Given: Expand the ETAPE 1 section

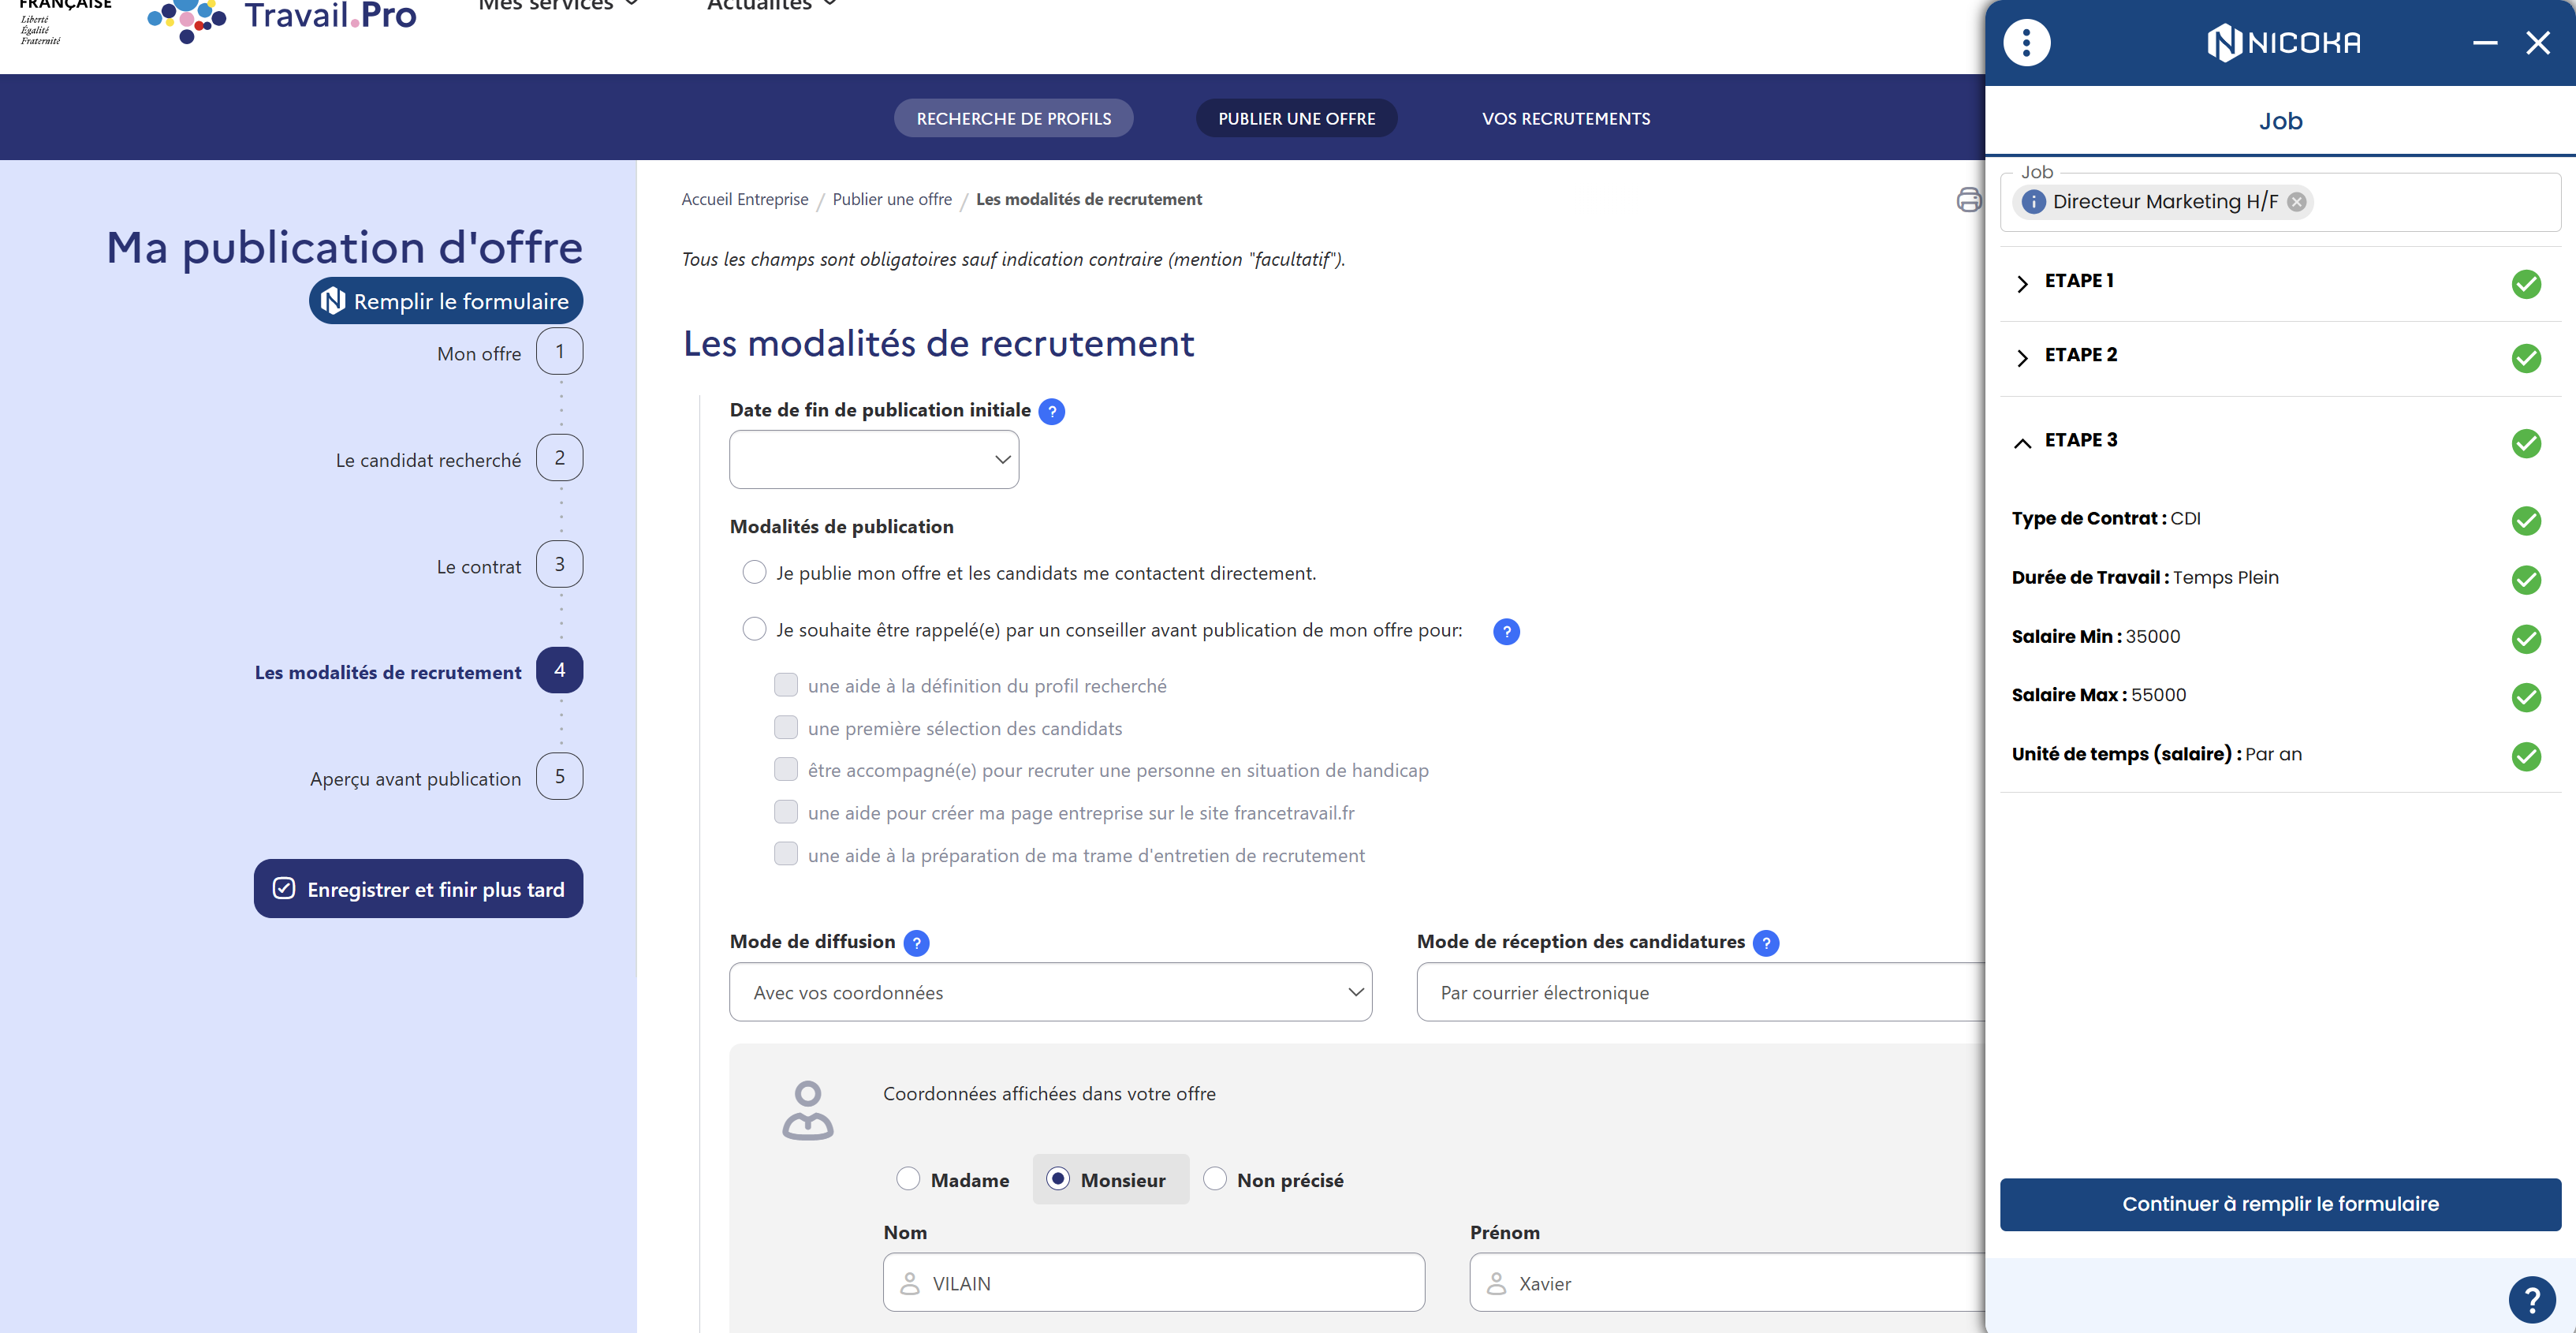Looking at the screenshot, I should (x=2022, y=283).
